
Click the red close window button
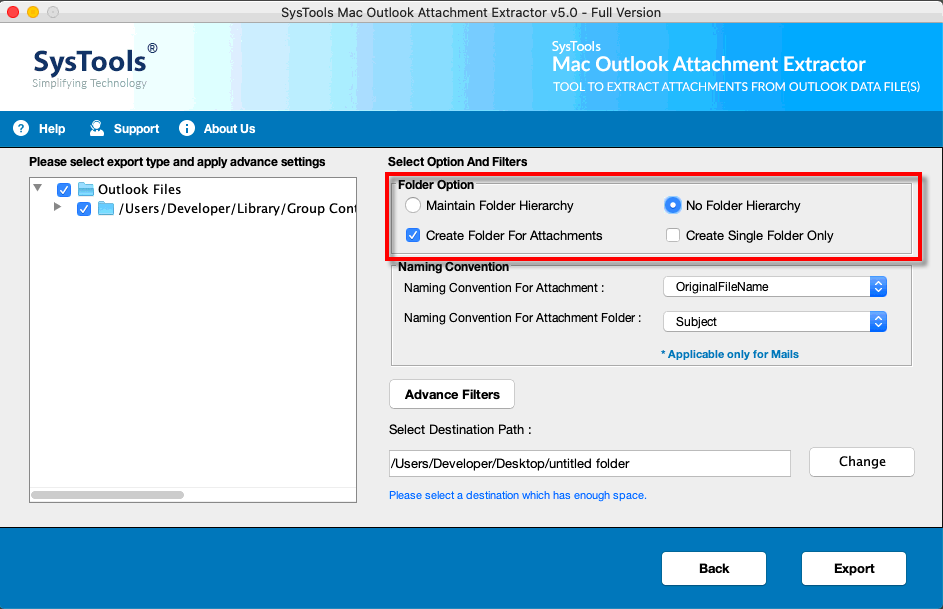[x=13, y=12]
